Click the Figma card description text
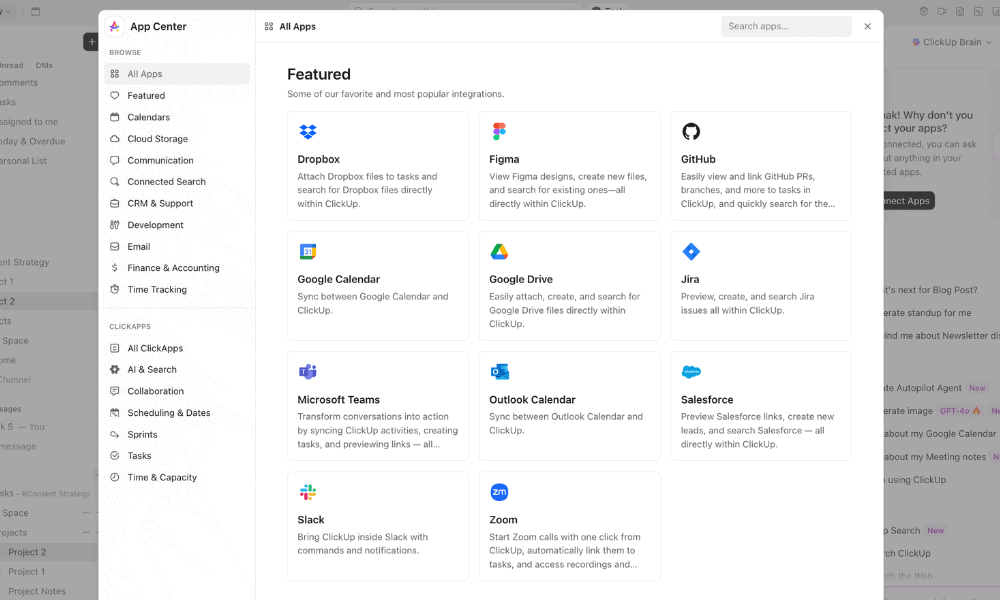This screenshot has height=600, width=1000. [568, 190]
